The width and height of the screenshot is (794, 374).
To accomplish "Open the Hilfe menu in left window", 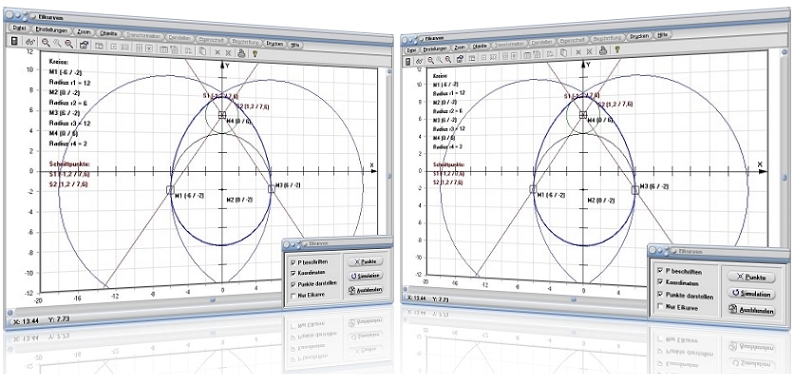I will (x=296, y=45).
